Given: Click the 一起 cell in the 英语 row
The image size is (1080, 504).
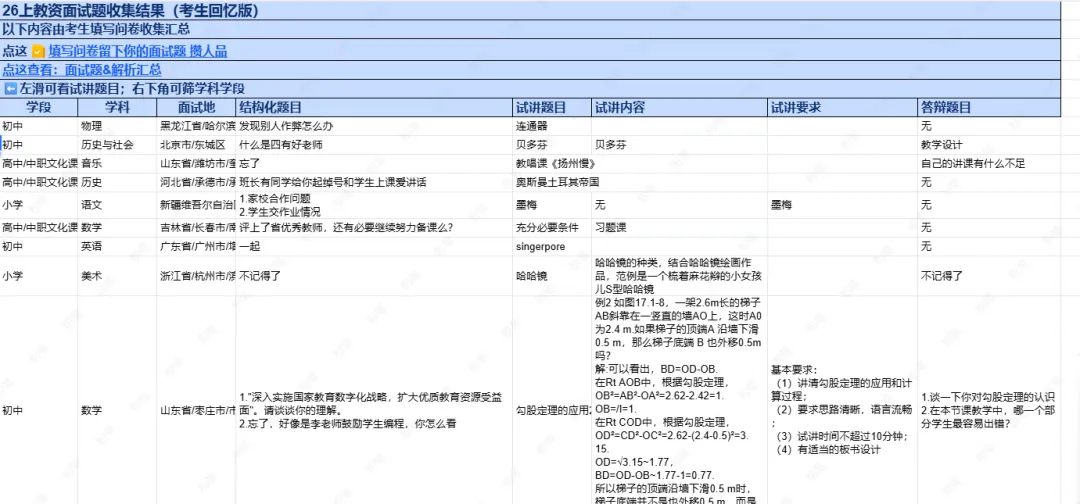Looking at the screenshot, I should pos(375,246).
